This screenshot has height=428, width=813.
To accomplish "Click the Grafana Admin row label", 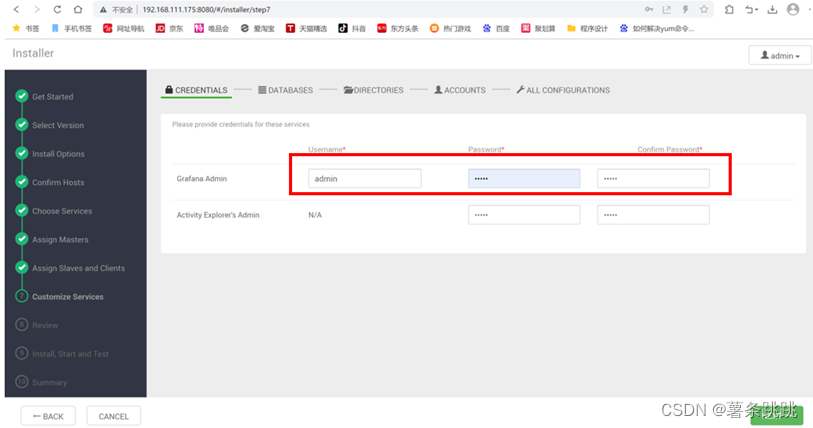I will pos(202,178).
